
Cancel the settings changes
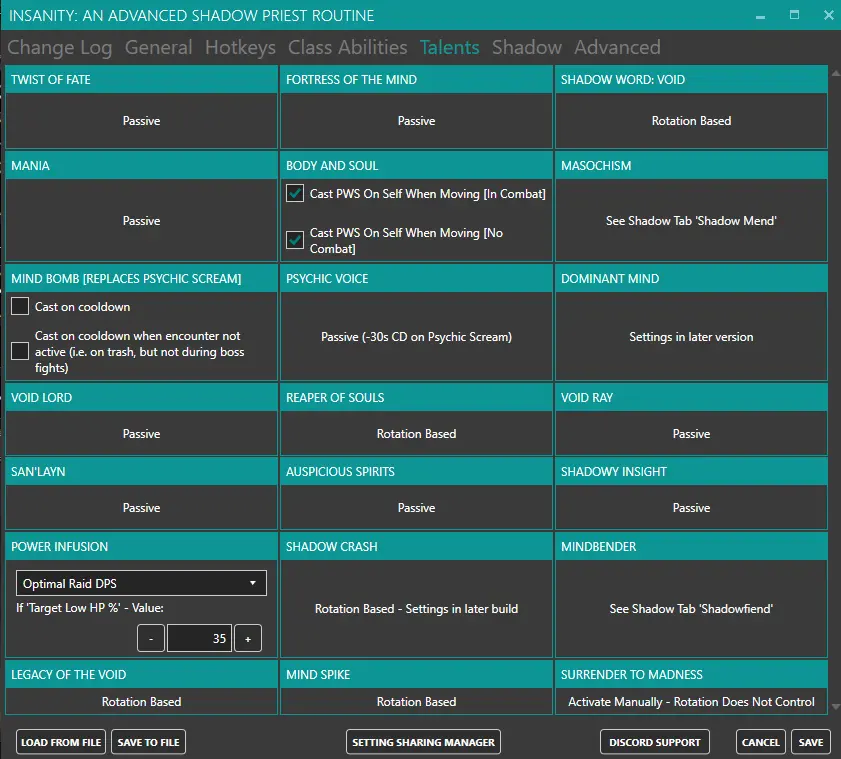(x=761, y=742)
